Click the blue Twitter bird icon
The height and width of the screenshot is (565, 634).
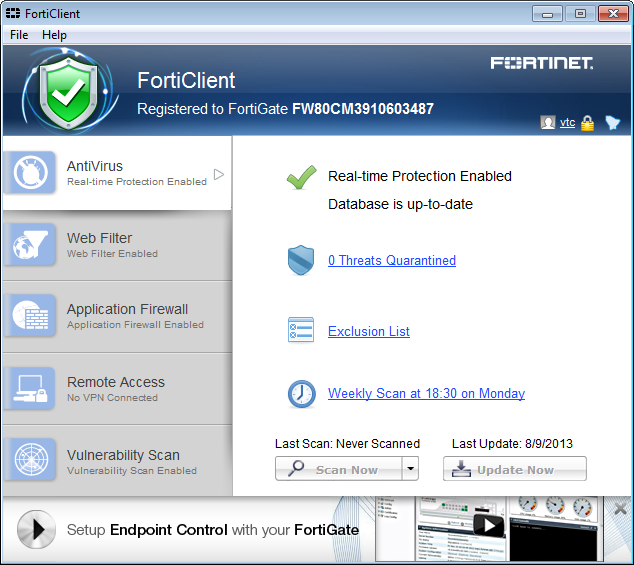point(612,123)
